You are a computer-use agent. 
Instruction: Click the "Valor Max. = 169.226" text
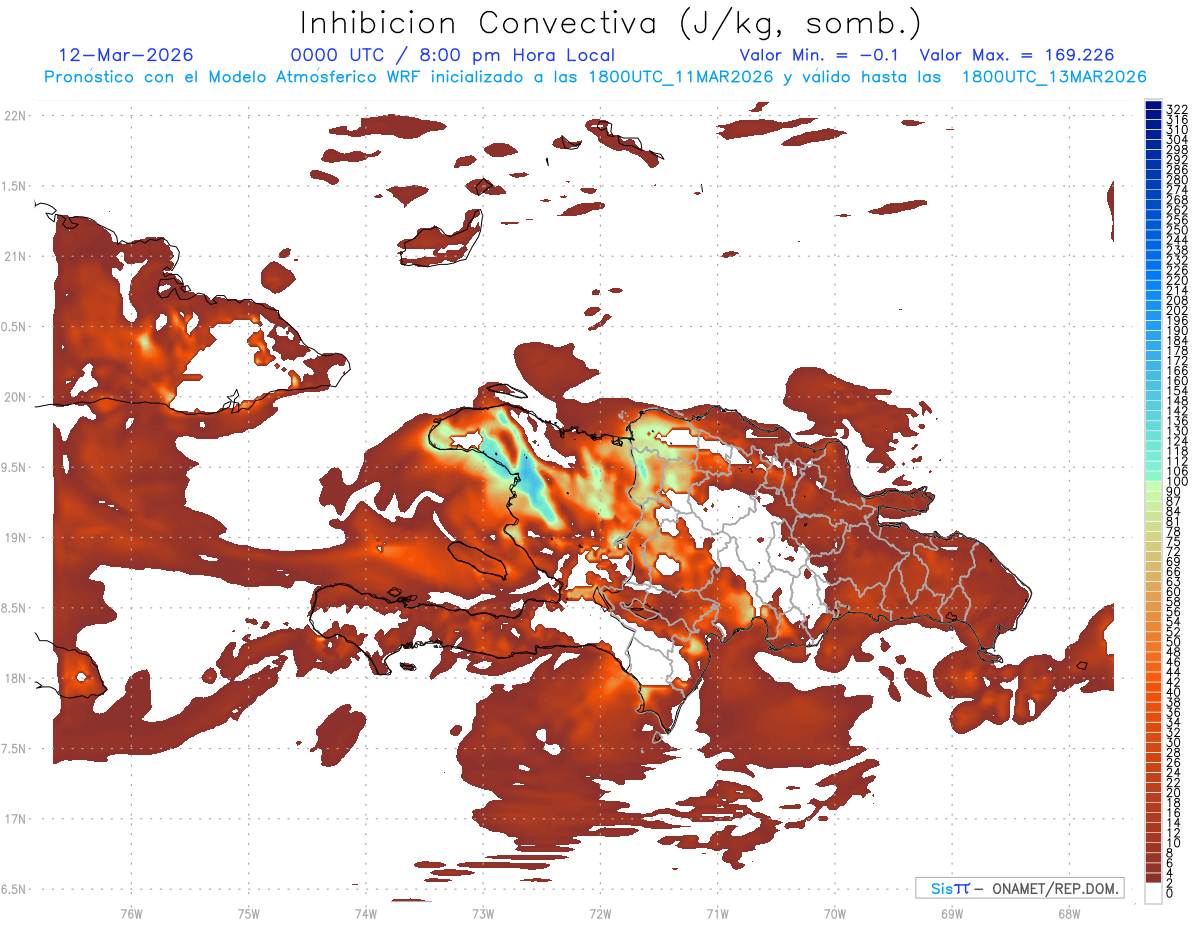tap(1017, 55)
